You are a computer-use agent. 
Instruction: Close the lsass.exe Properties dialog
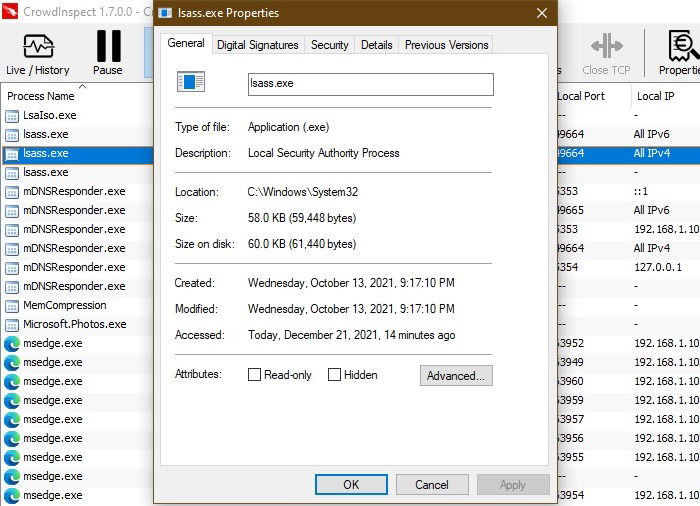pyautogui.click(x=542, y=13)
